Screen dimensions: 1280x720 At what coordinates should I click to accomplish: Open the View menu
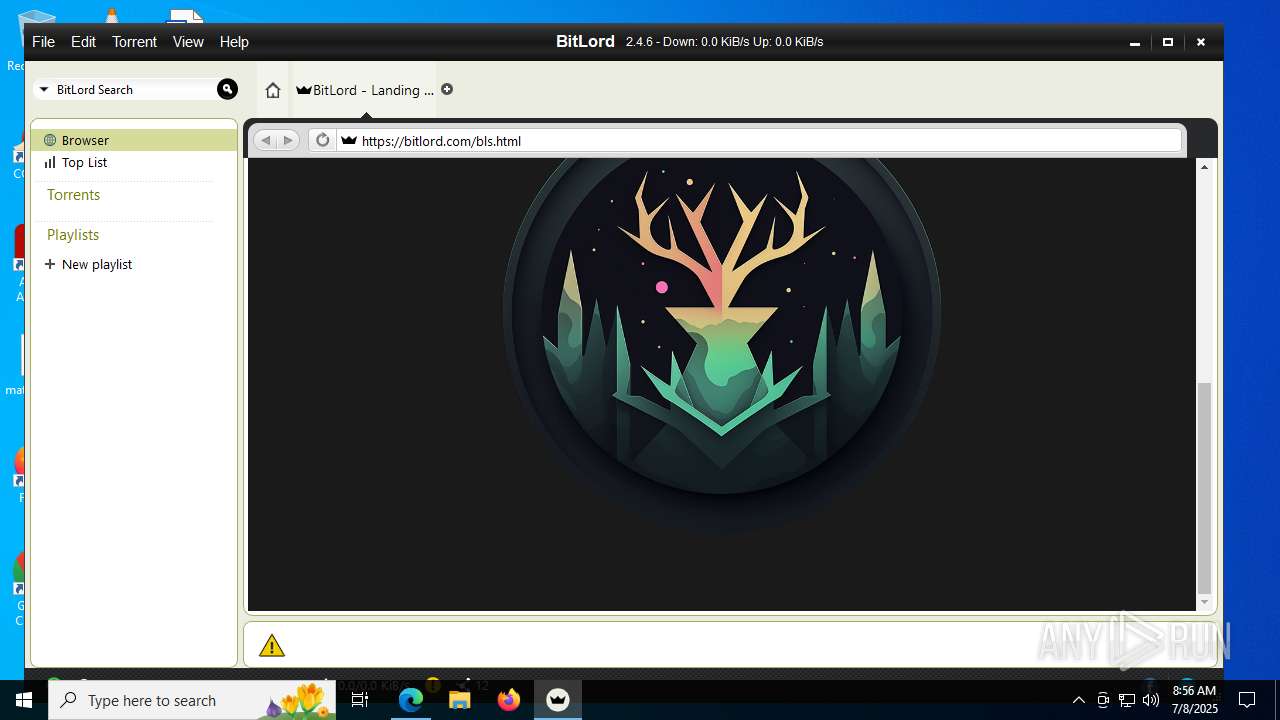pos(188,42)
